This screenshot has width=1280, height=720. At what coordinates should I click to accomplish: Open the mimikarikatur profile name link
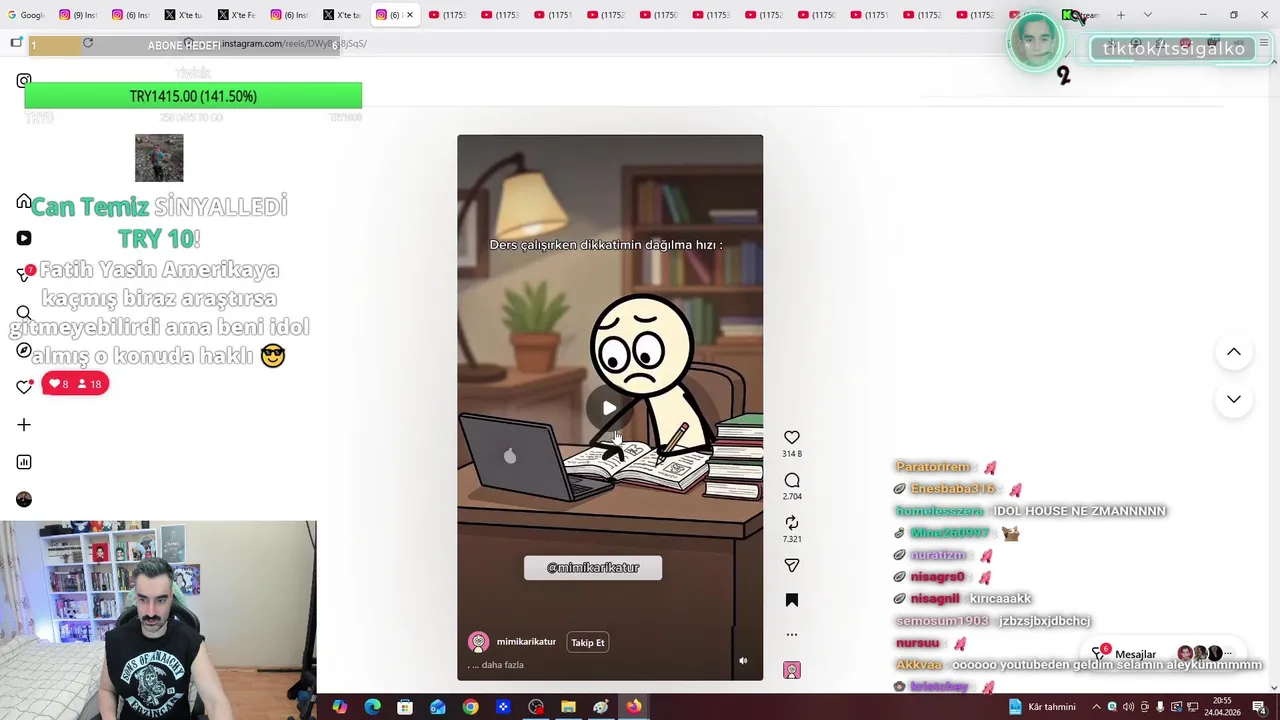[526, 642]
